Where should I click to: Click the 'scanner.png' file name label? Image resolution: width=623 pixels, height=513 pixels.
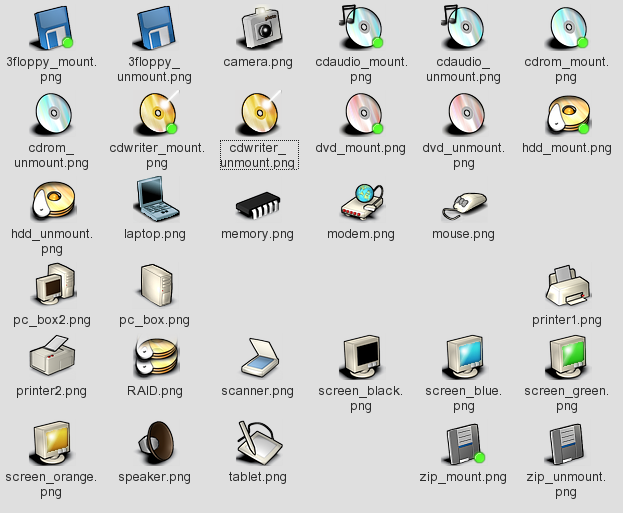point(257,391)
